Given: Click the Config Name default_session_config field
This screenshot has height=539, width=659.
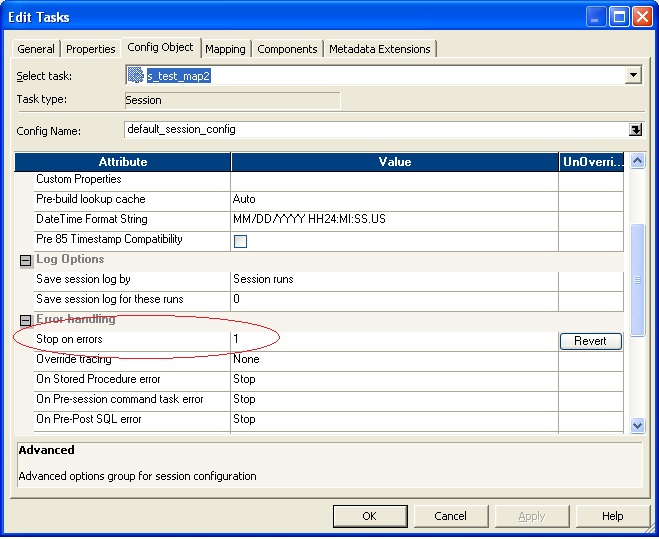Looking at the screenshot, I should point(376,129).
